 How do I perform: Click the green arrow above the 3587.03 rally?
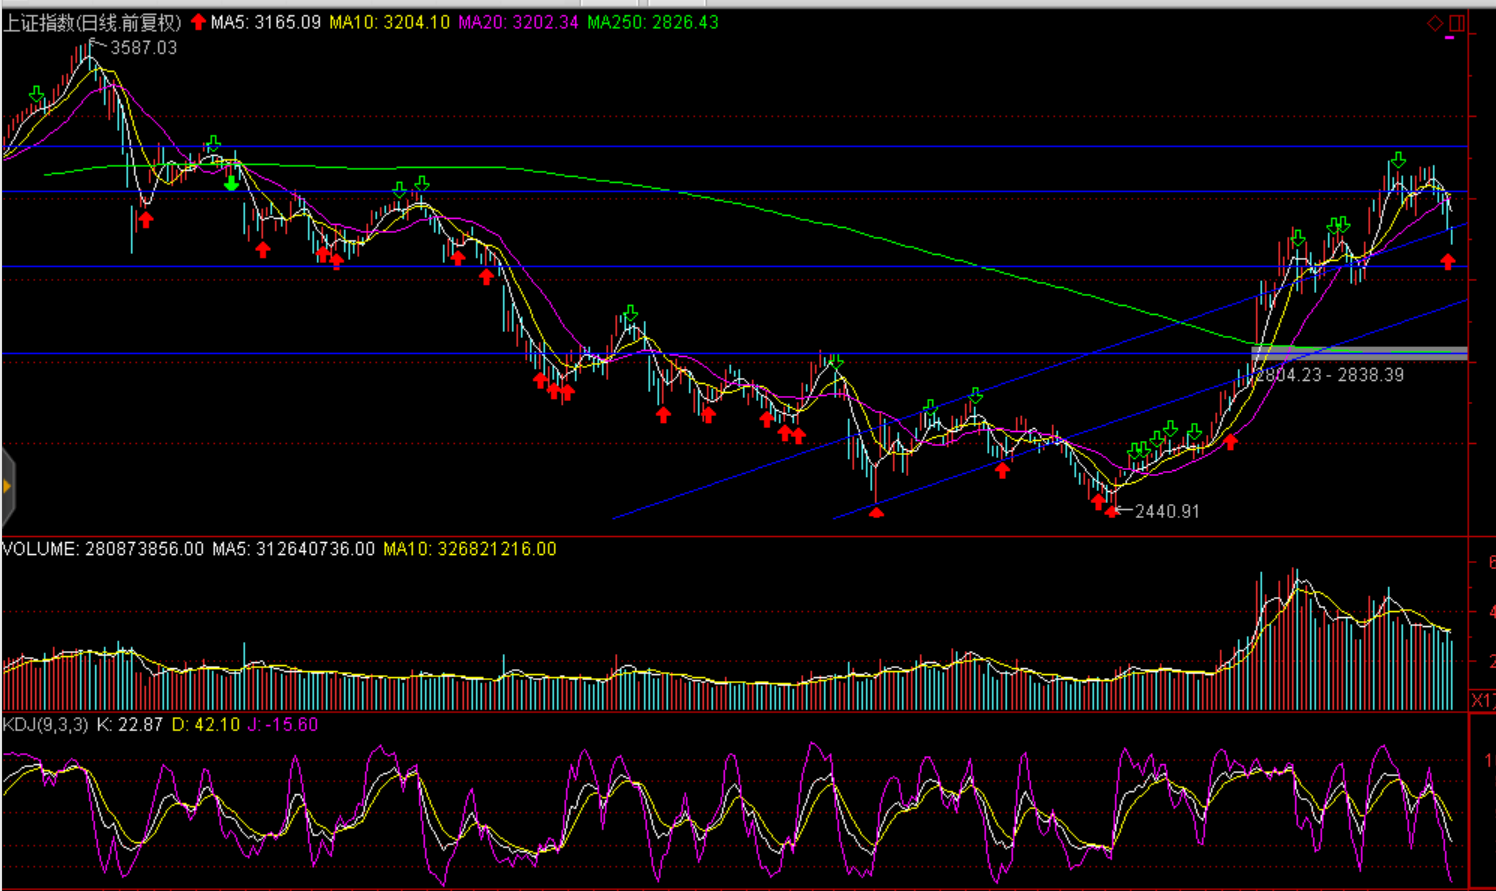[x=37, y=95]
